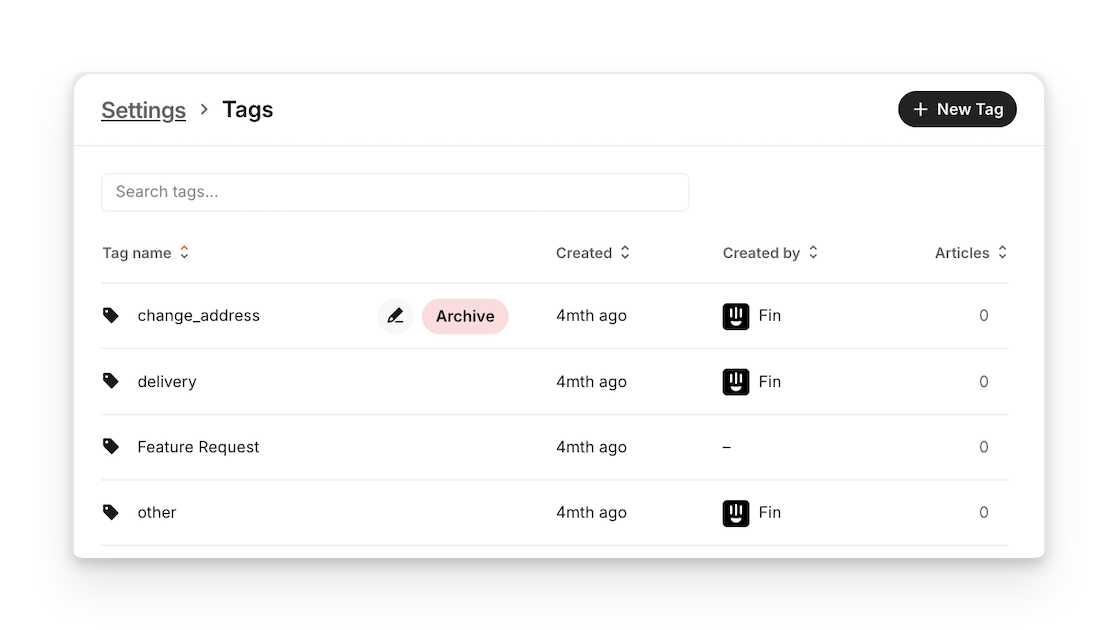Archive the change_address tag
The width and height of the screenshot is (1118, 630).
click(x=465, y=316)
